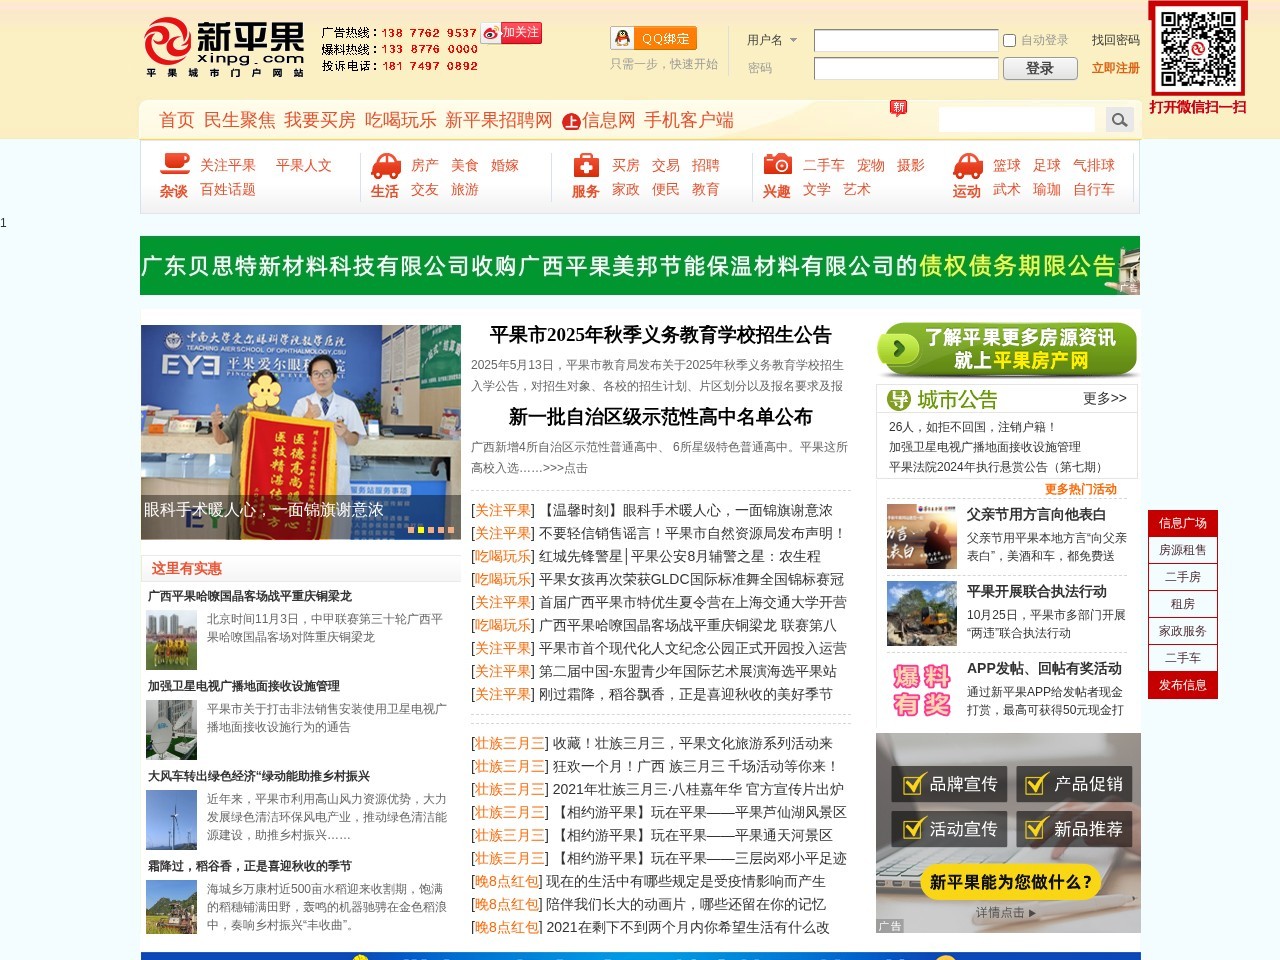Open article 广西平果哈嘹国晶客场战平重庆铜梁龙

250,596
